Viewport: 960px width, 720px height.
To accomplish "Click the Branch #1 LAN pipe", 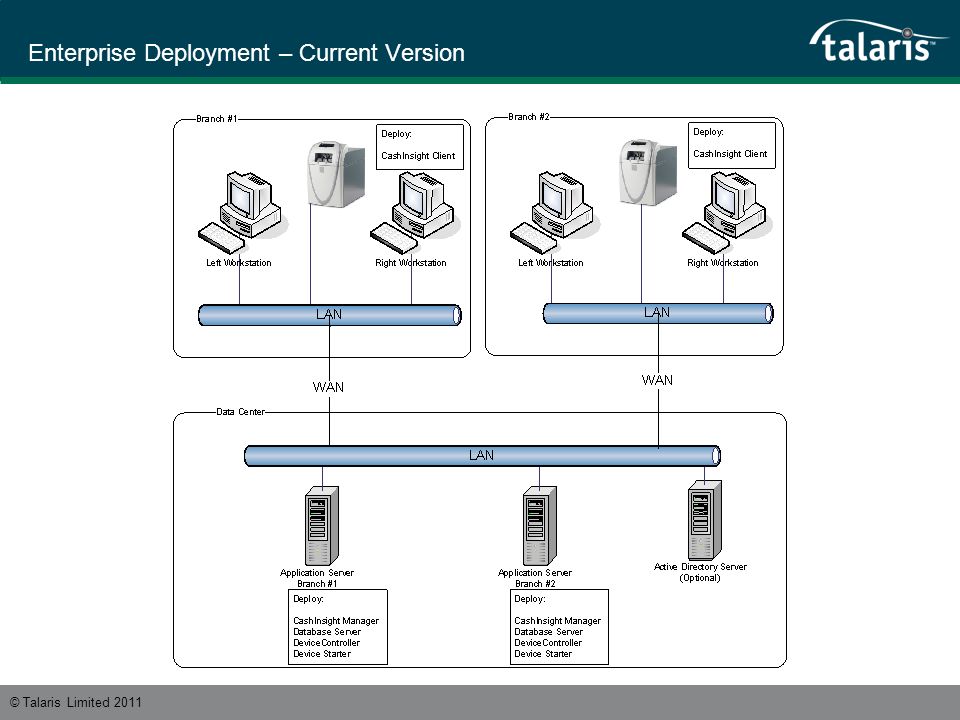I will (330, 315).
